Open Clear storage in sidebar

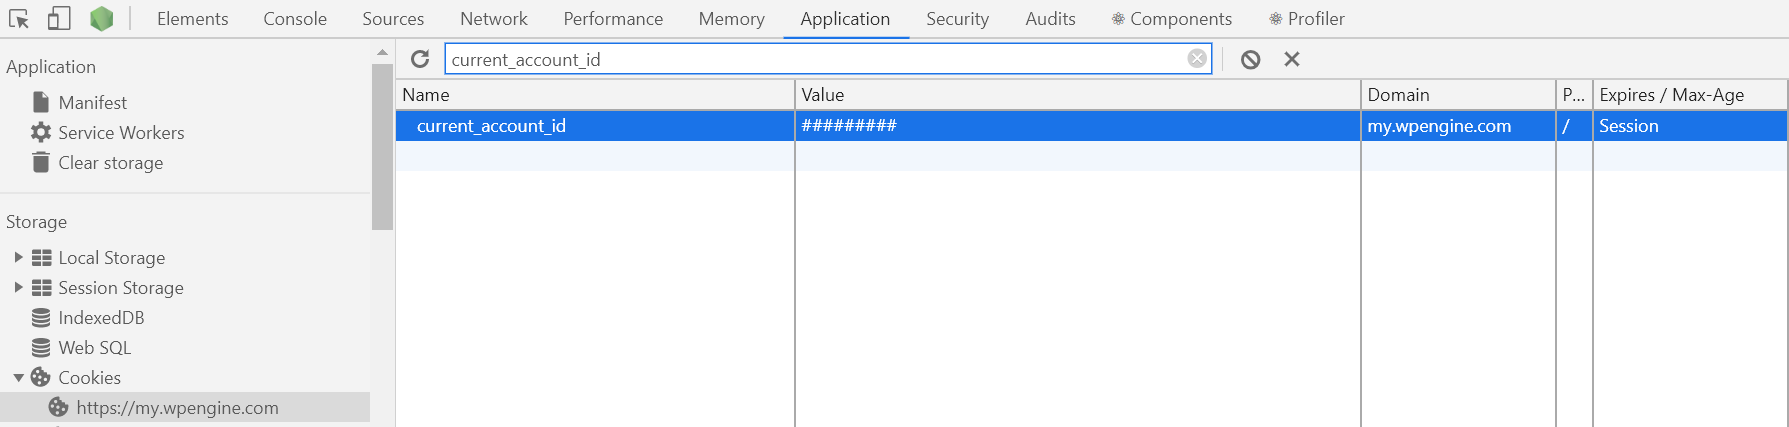(x=110, y=162)
